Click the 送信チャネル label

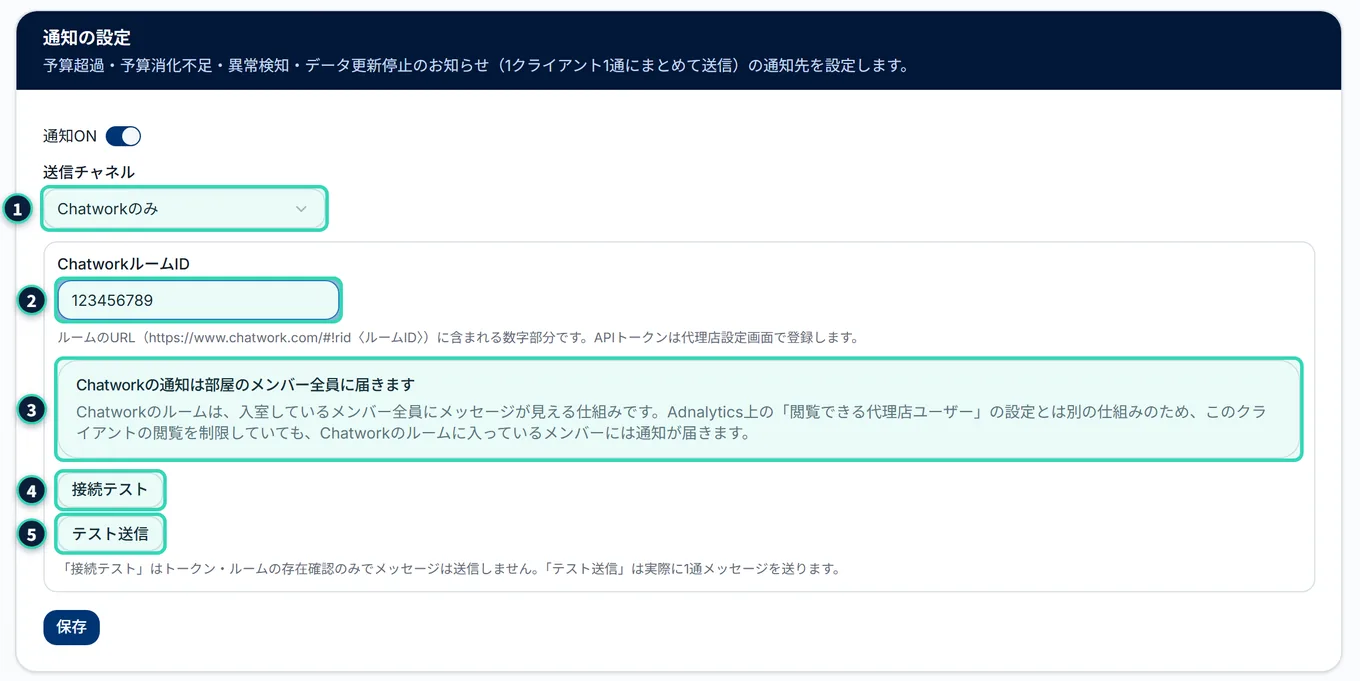point(89,172)
